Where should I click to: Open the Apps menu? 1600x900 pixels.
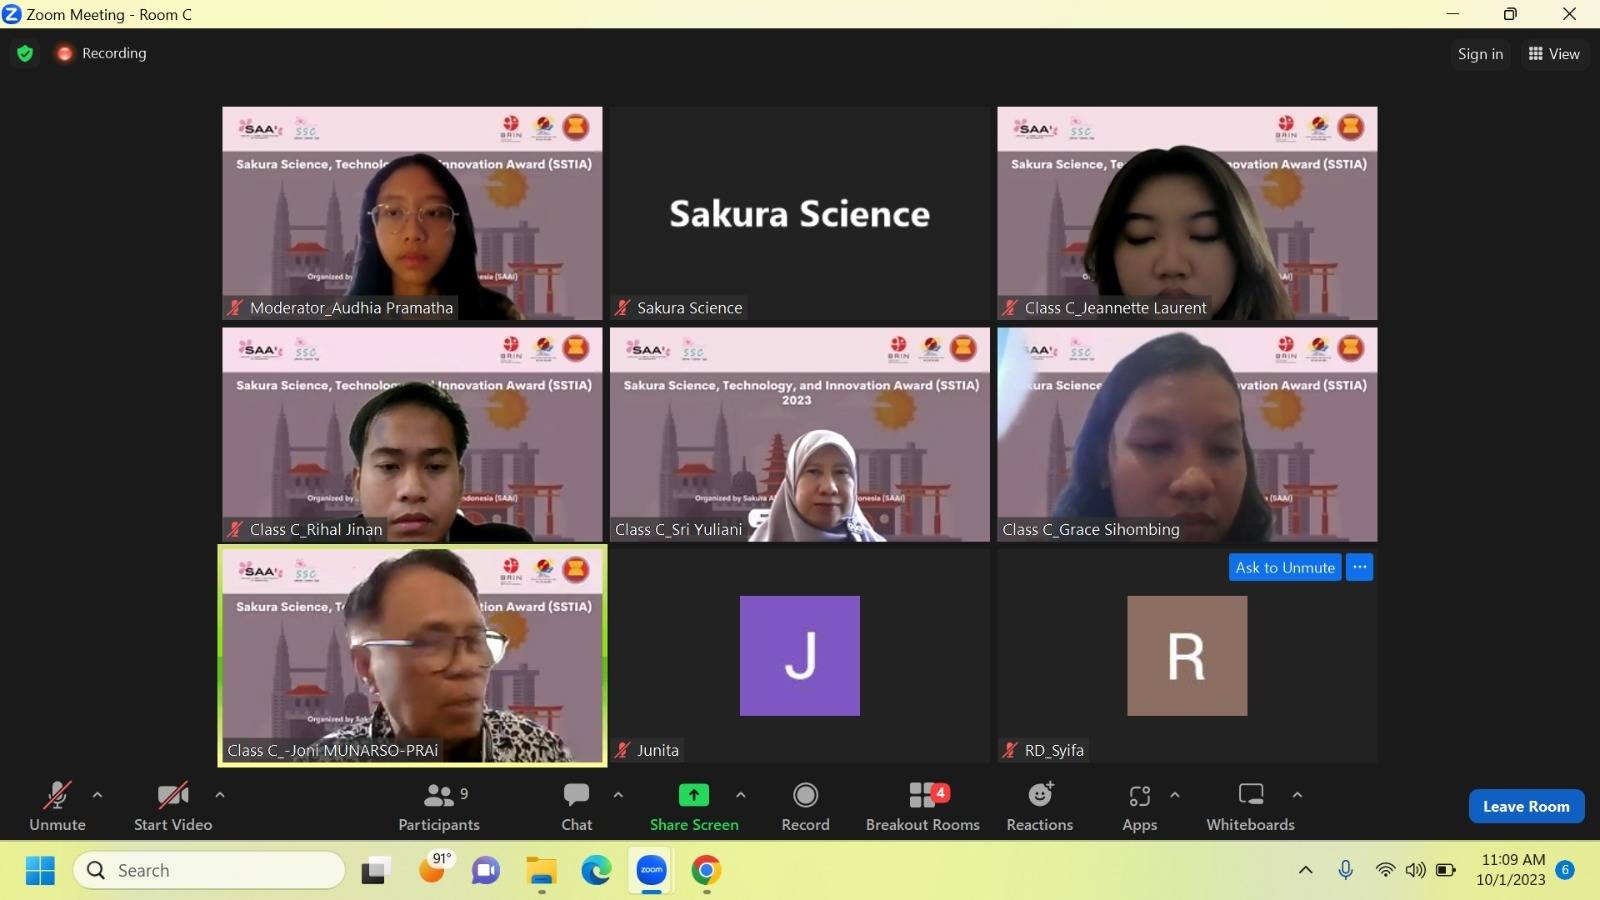[1139, 806]
